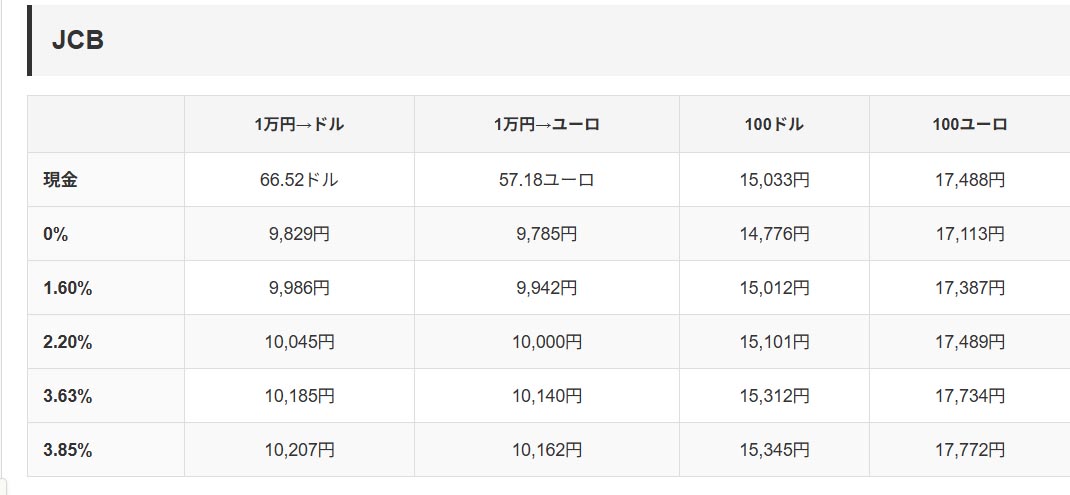The height and width of the screenshot is (495, 1070).
Task: Click the 15,033円 cash cell
Action: pyautogui.click(x=774, y=180)
